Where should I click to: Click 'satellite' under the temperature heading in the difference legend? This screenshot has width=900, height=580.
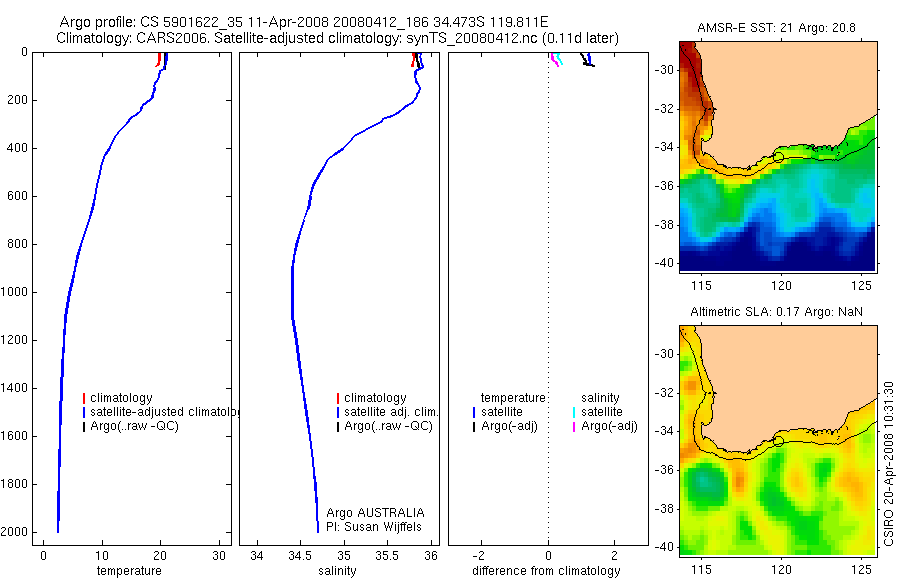502,412
